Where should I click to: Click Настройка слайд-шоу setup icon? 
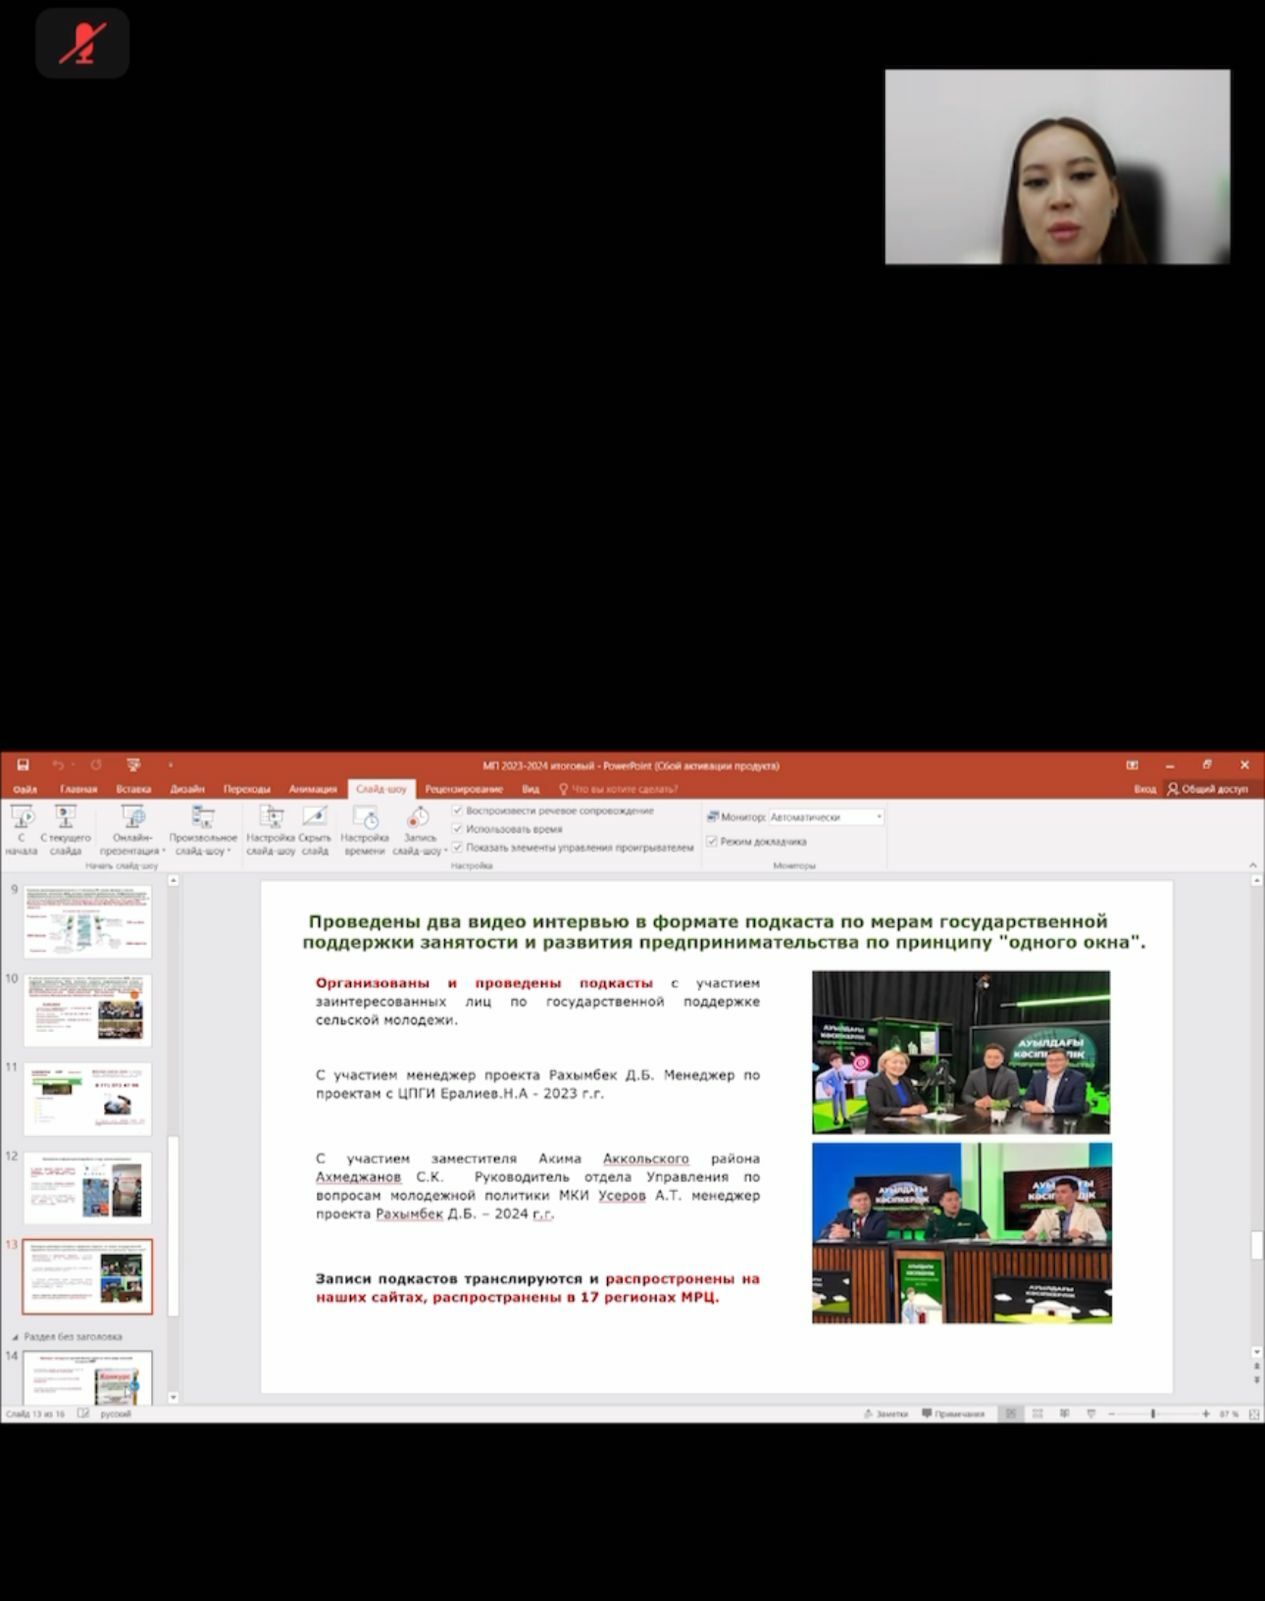(x=270, y=829)
